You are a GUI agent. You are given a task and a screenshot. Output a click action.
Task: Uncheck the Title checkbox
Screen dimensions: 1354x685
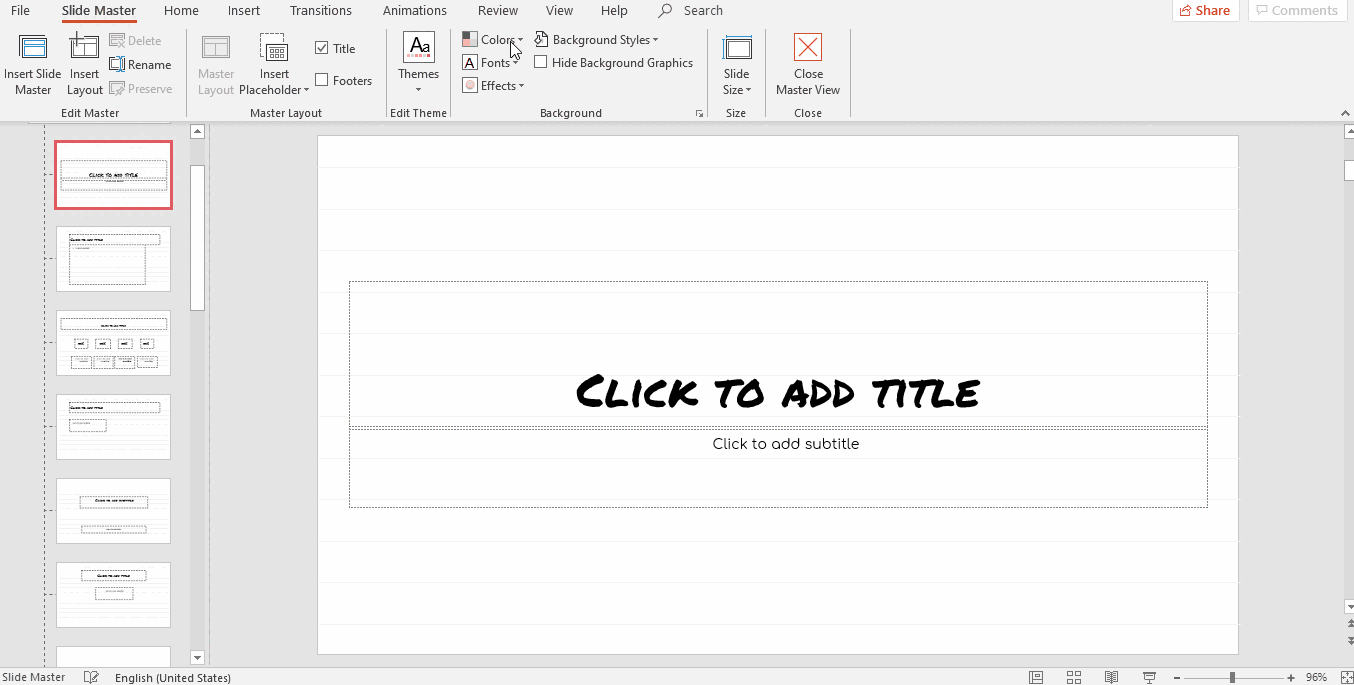click(322, 48)
